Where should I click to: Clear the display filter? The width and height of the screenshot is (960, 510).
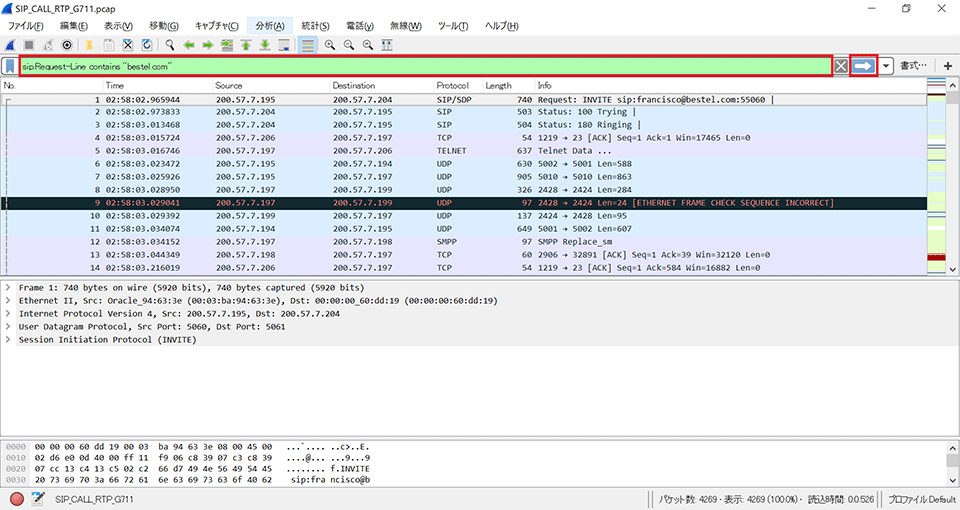click(841, 66)
